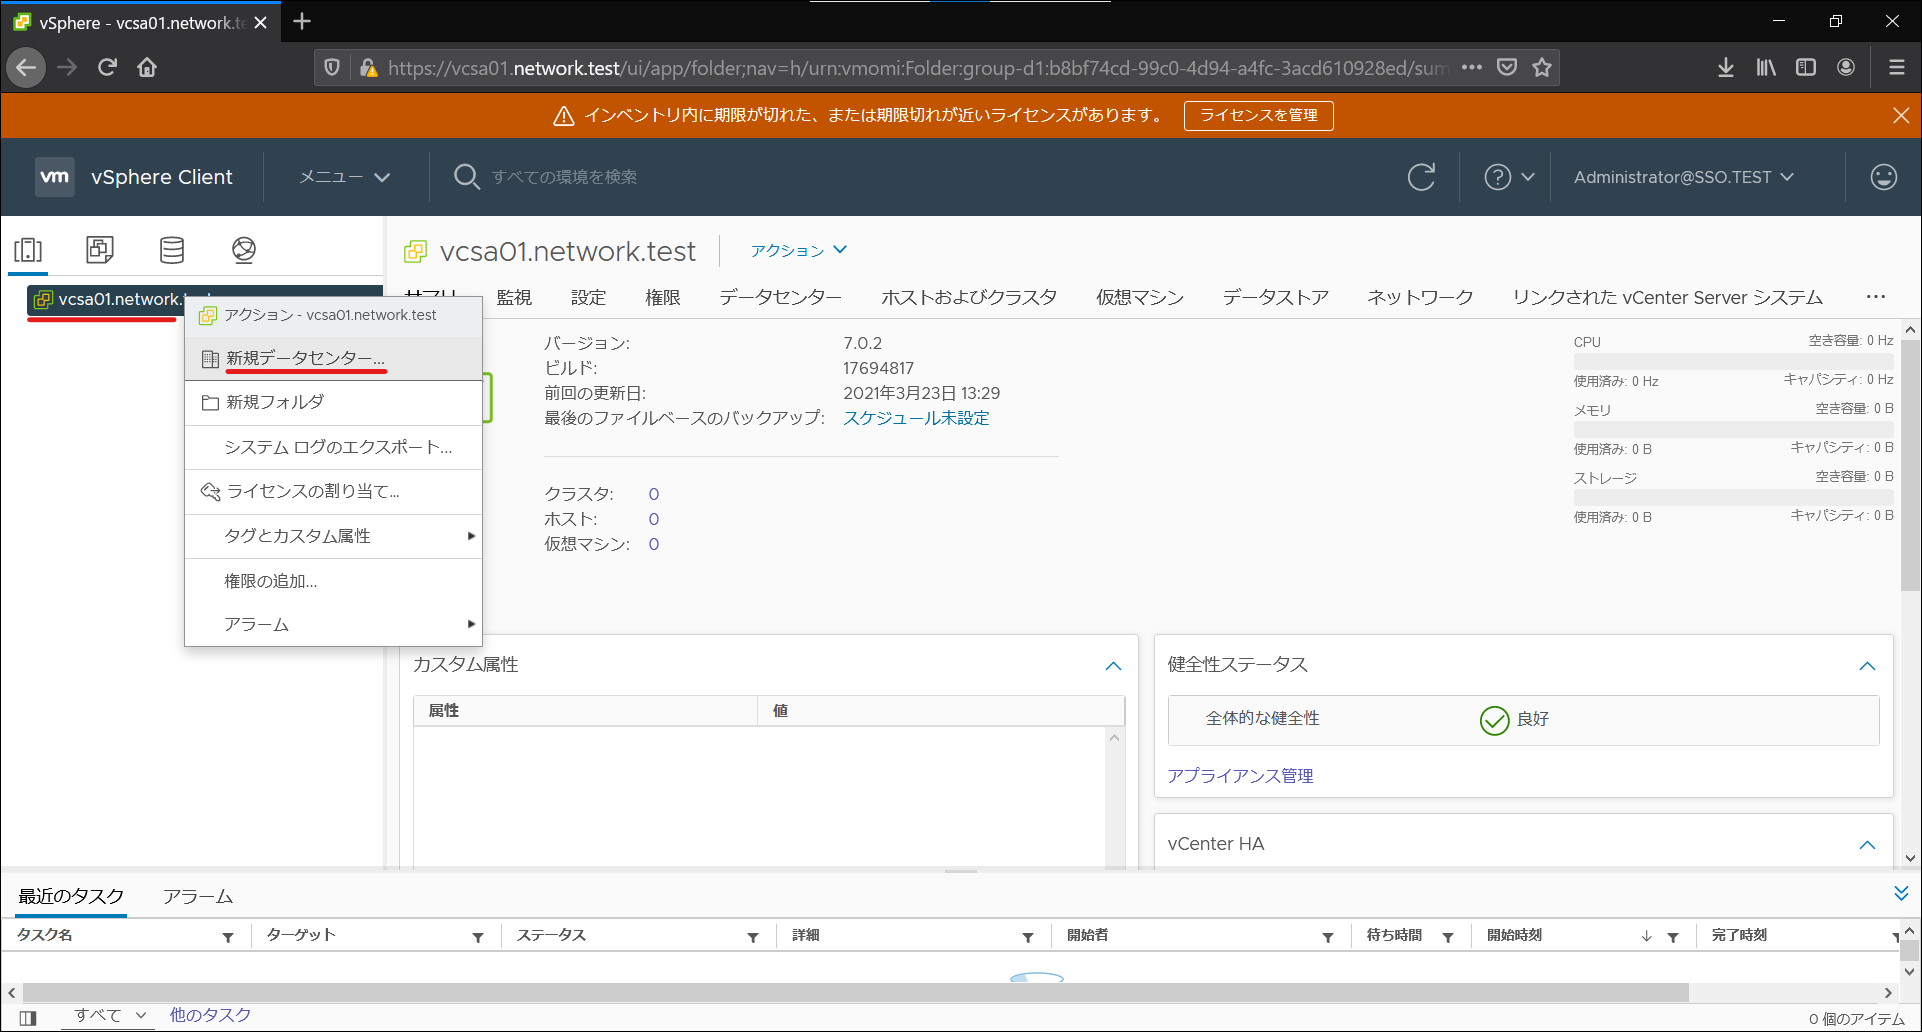Click lock warning site info icon
This screenshot has width=1922, height=1032.
368,68
